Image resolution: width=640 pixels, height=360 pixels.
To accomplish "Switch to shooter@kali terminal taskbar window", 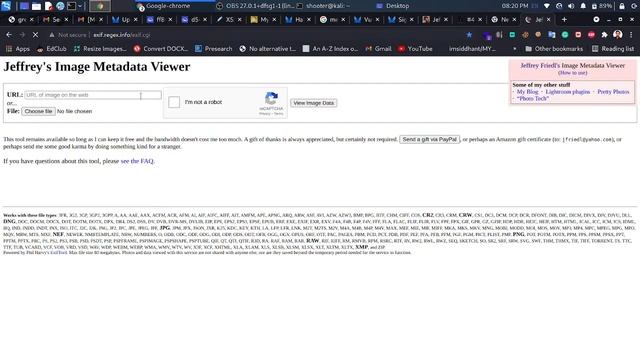I will point(323,6).
